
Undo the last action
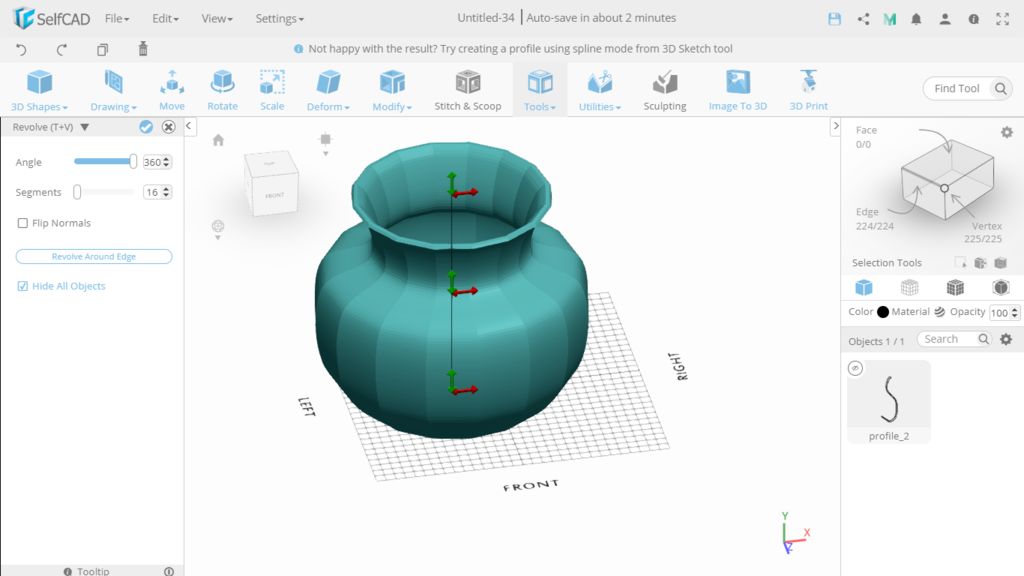tap(21, 49)
